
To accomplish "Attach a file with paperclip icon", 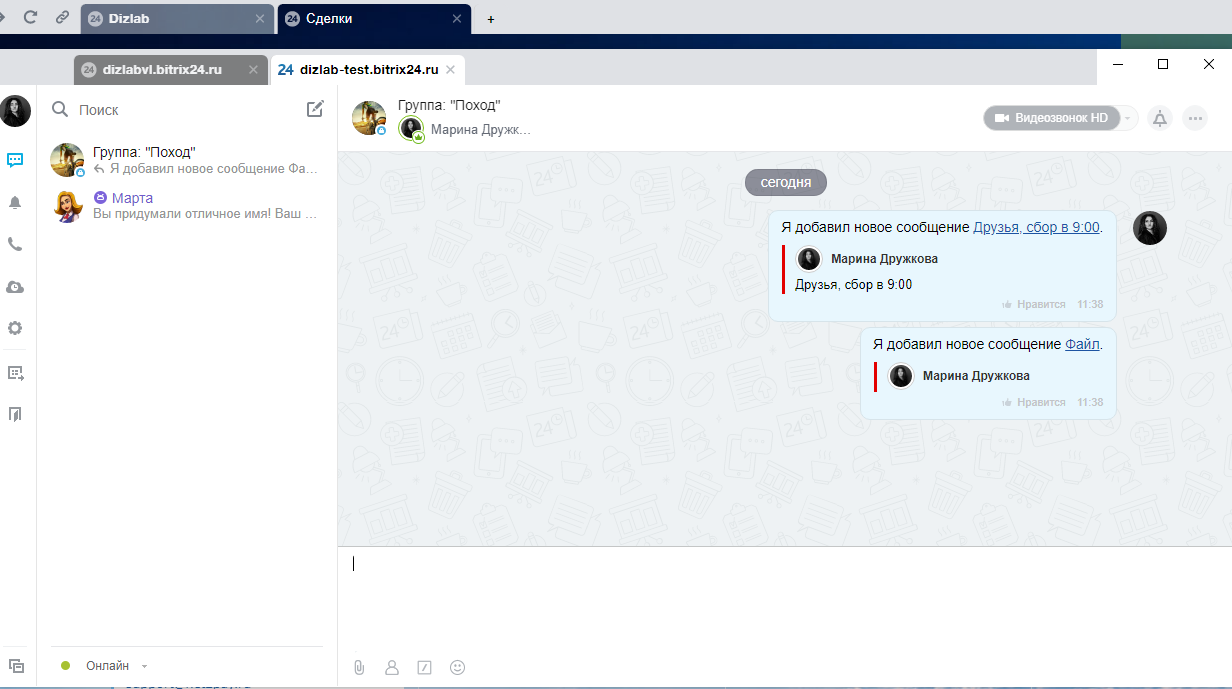I will 359,667.
